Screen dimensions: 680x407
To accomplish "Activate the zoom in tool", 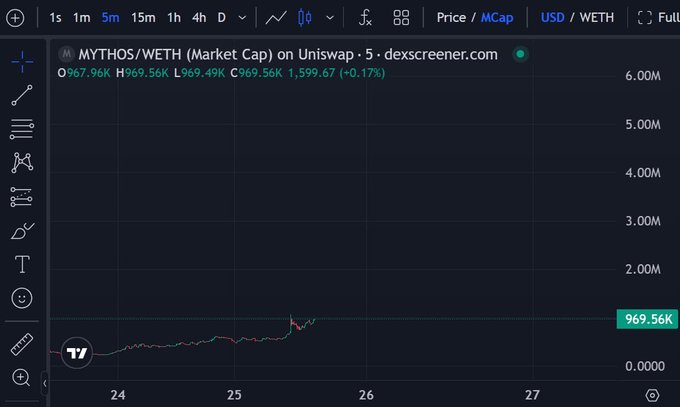I will (21, 377).
